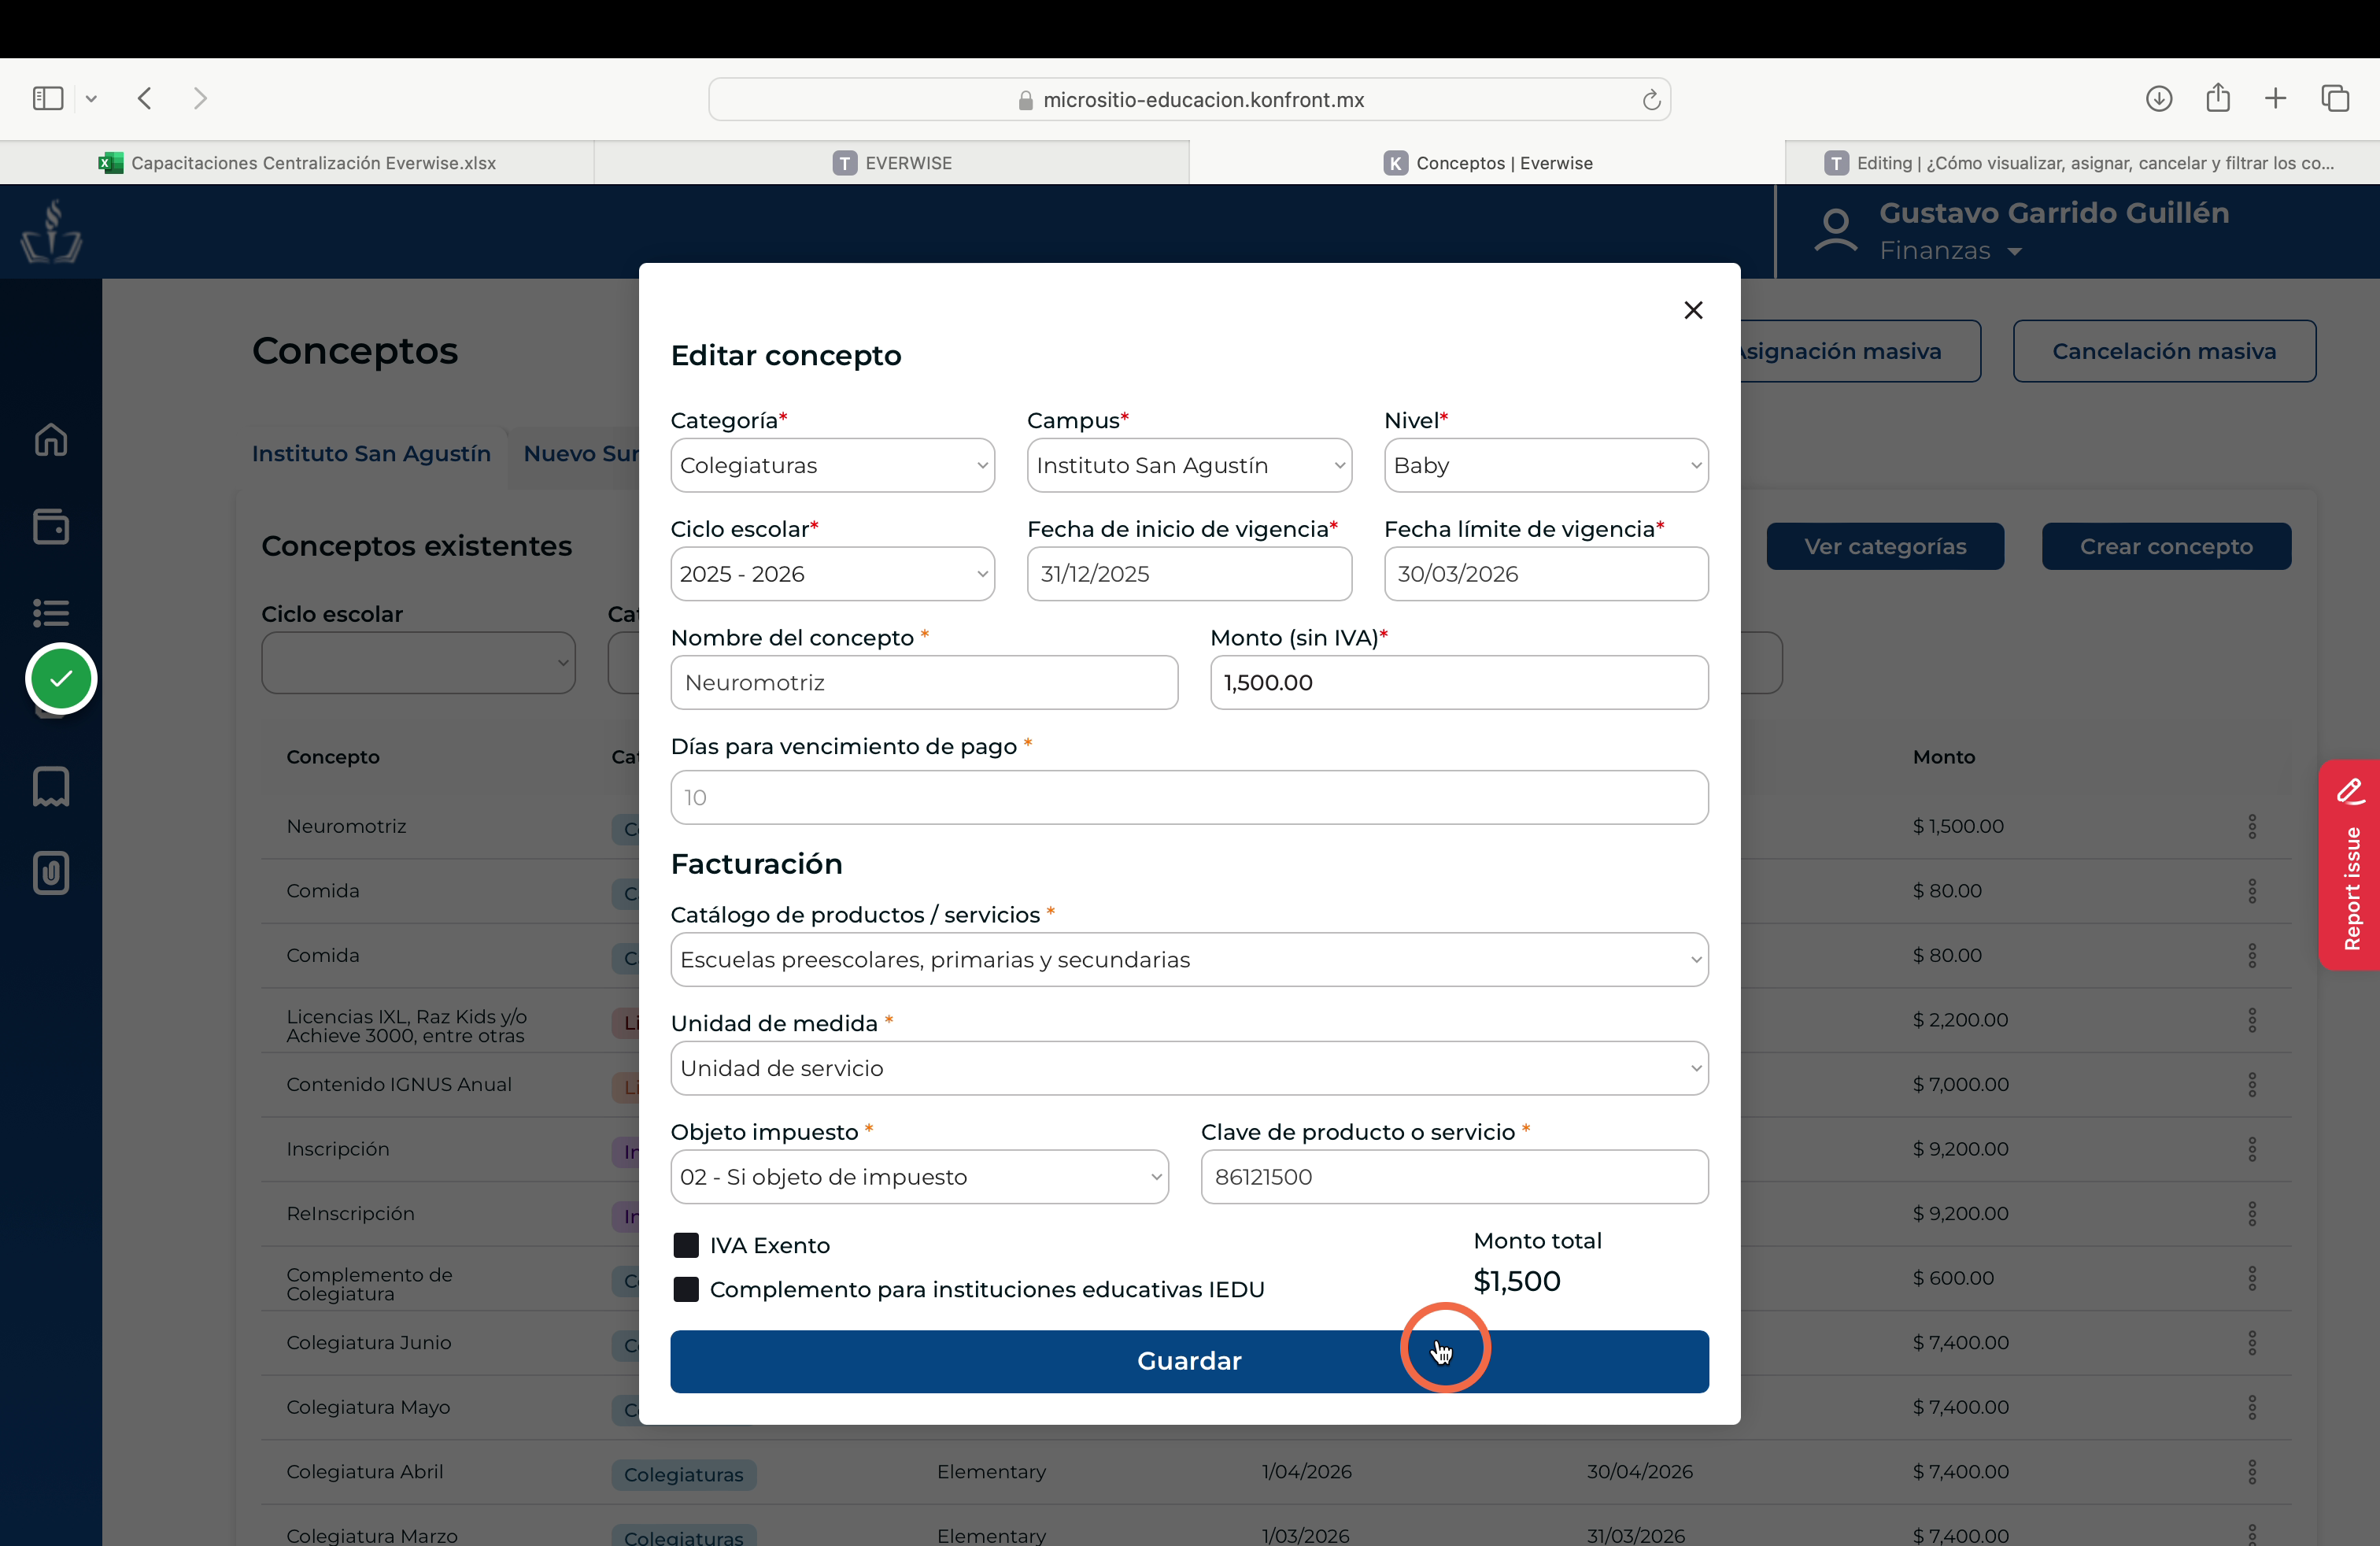The image size is (2380, 1546).
Task: Switch to EVERWISE browser tab
Action: pos(892,163)
